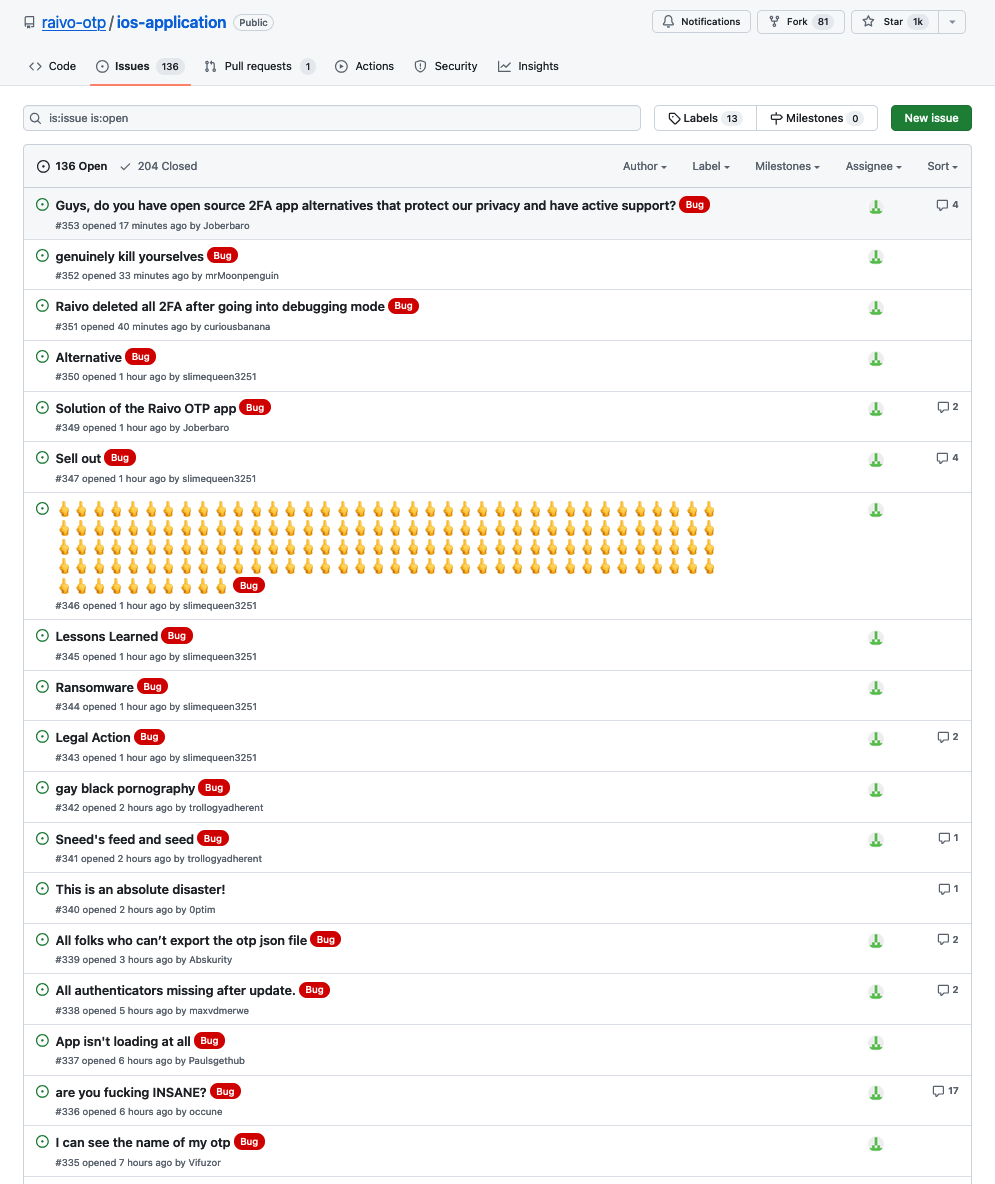Screen dimensions: 995x1184
Task: Open the Insights tab
Action: pos(528,66)
